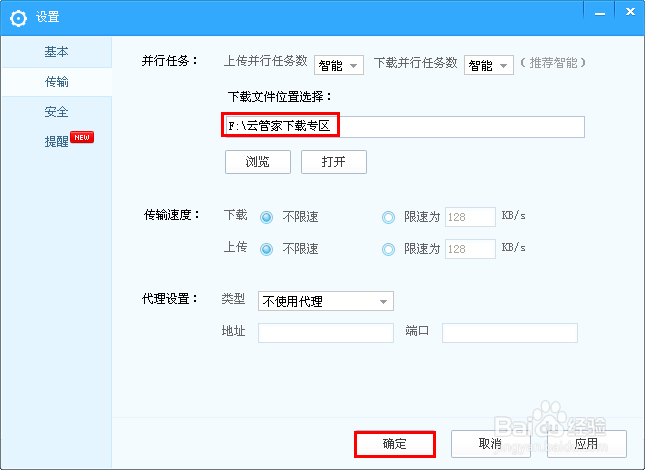Select 不限速 for 下载
Image resolution: width=645 pixels, height=470 pixels.
[x=267, y=217]
